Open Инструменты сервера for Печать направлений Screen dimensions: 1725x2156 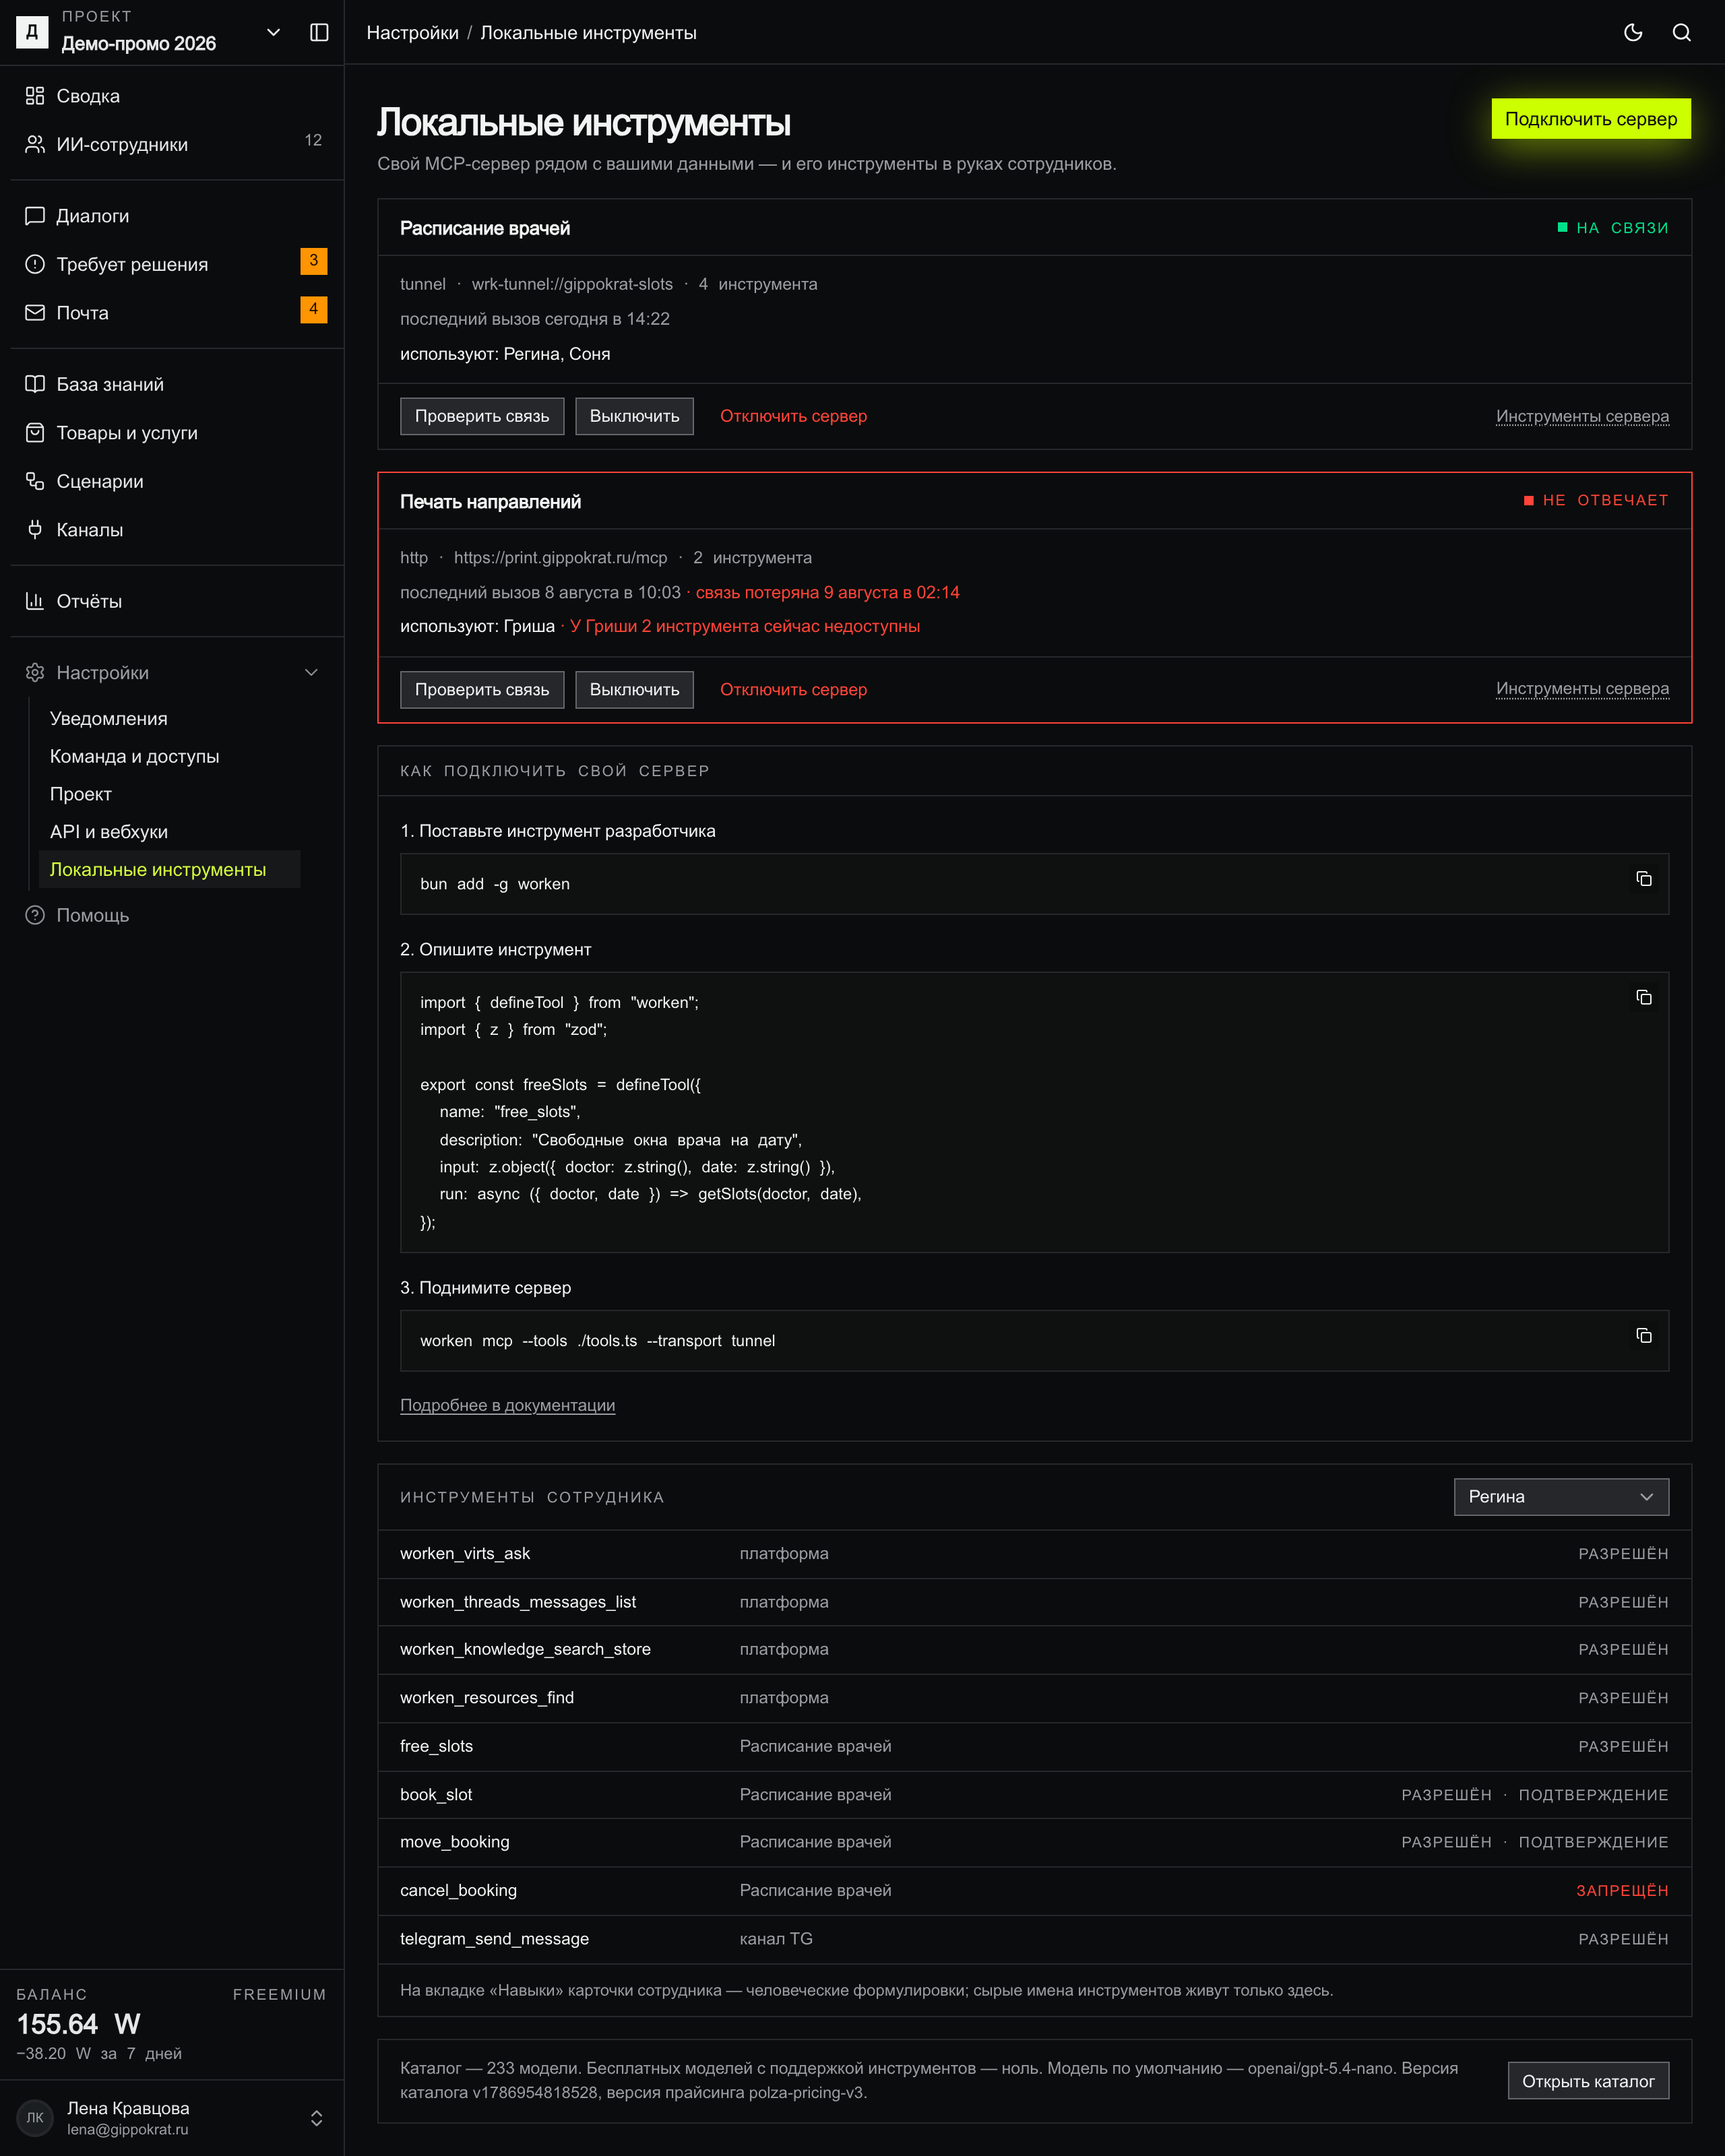click(1582, 689)
